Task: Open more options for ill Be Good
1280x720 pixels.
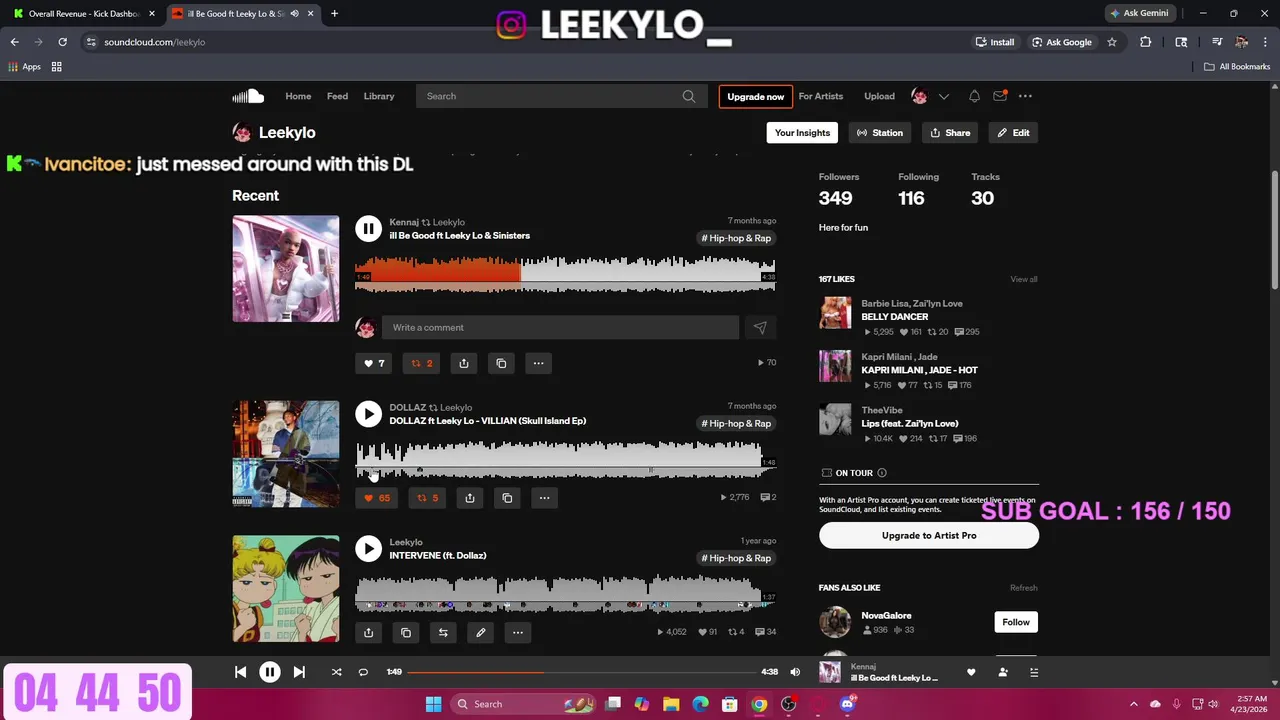Action: pyautogui.click(x=538, y=363)
